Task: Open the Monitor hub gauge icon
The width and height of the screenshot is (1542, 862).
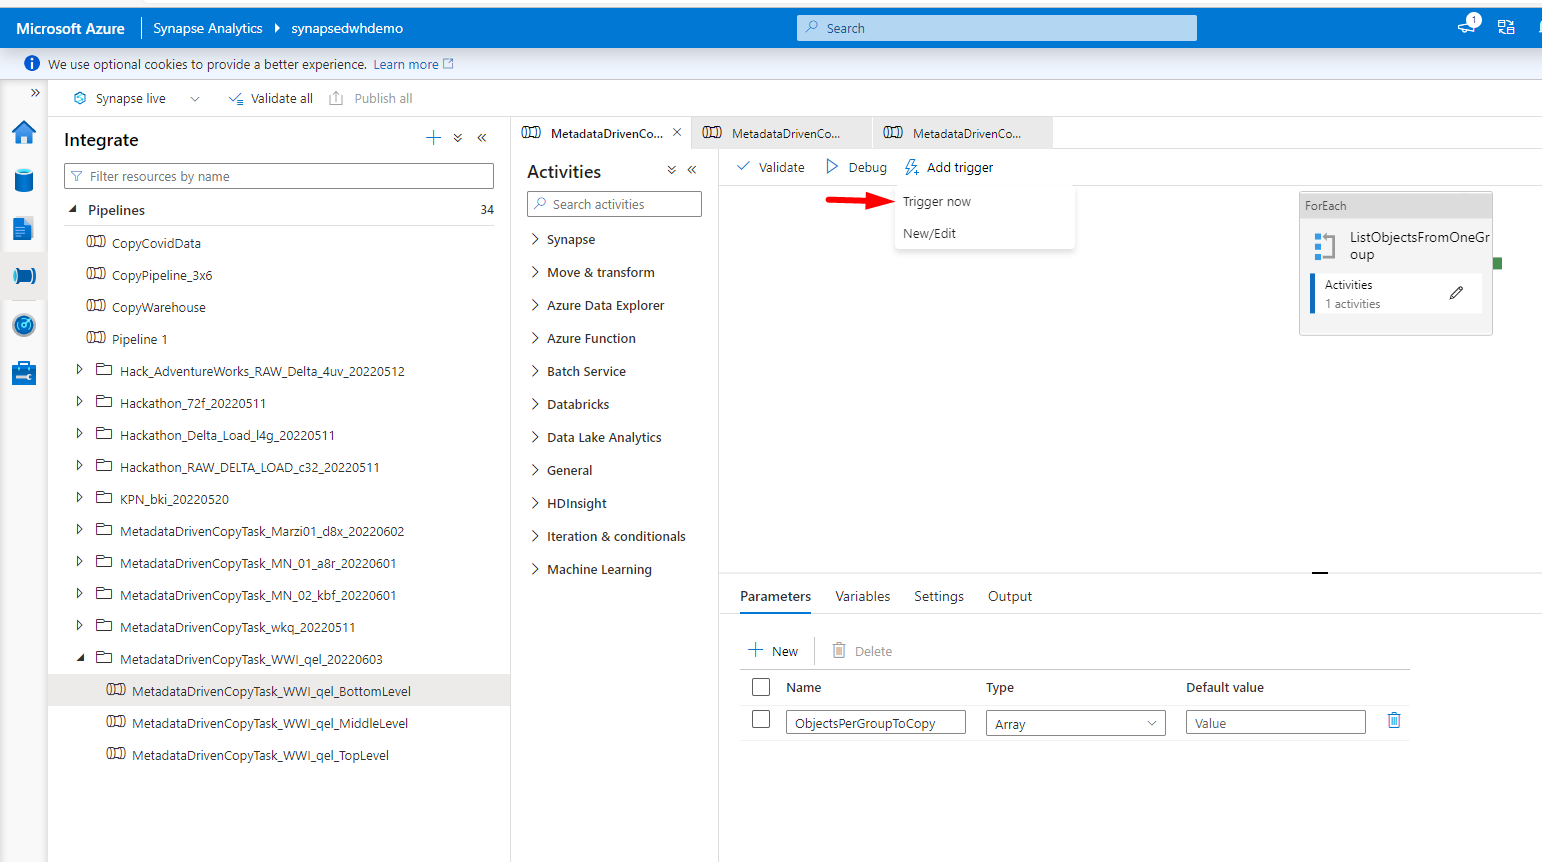Action: pyautogui.click(x=23, y=324)
